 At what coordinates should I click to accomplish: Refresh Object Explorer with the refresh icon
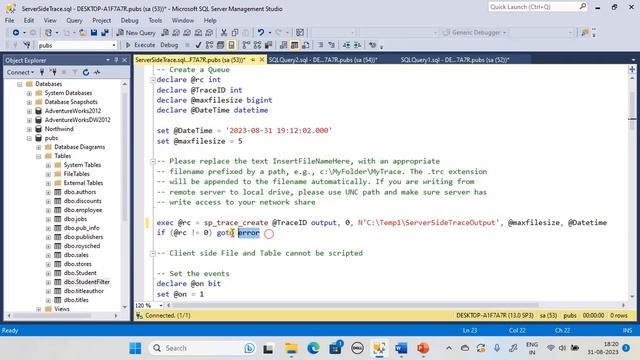(86, 72)
